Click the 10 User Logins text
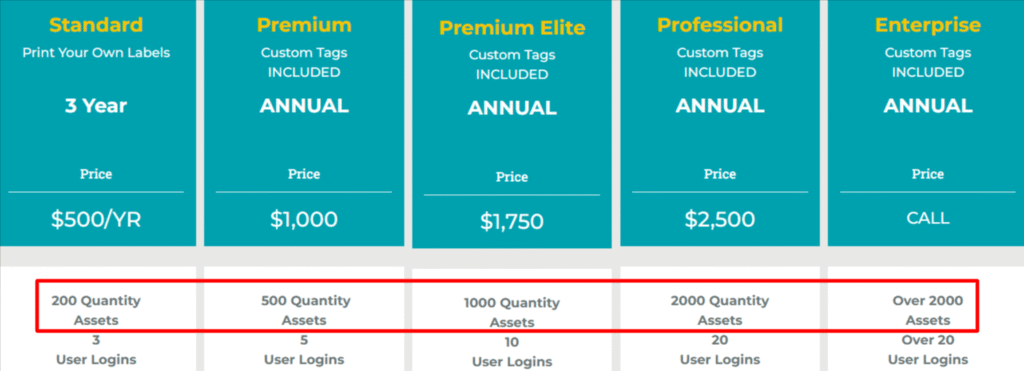The height and width of the screenshot is (371, 1024). click(512, 352)
